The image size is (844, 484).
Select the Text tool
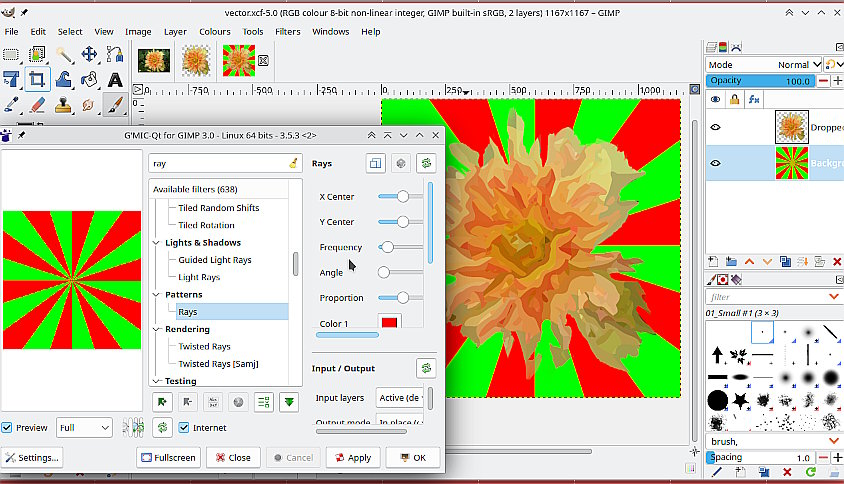(115, 80)
